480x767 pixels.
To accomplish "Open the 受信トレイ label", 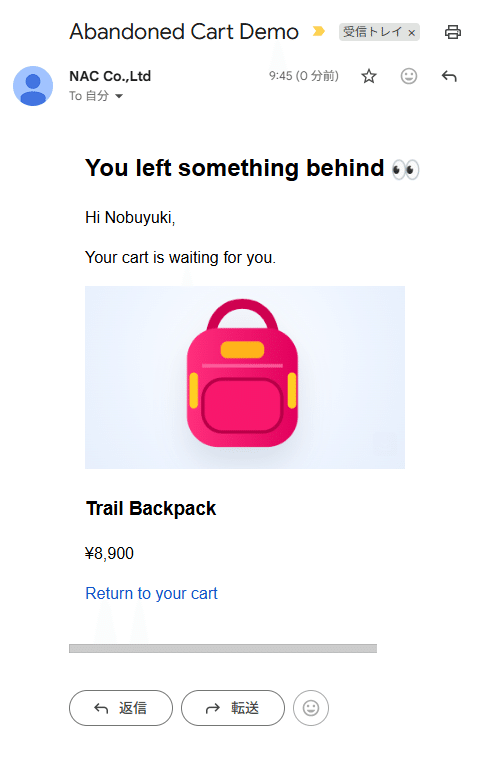I will point(372,32).
